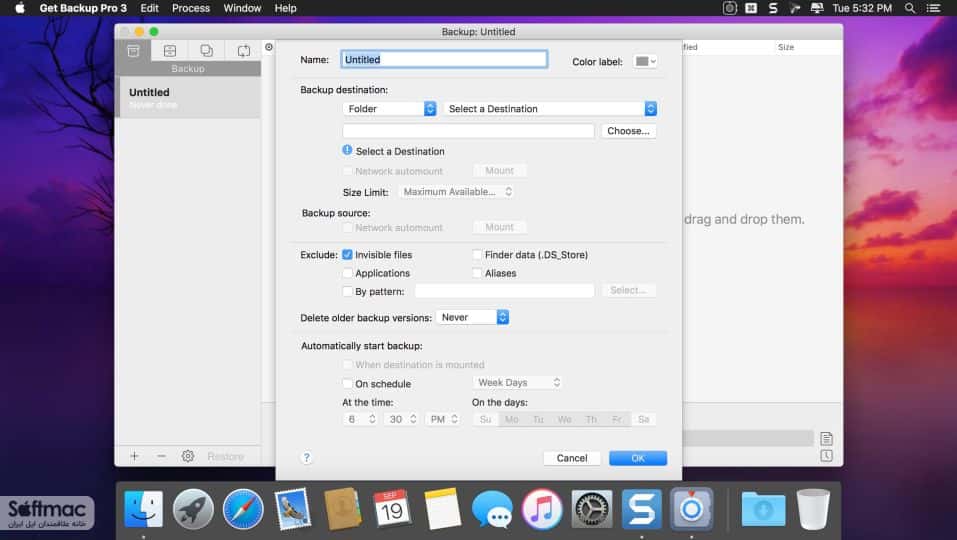This screenshot has width=957, height=540.
Task: Open Spotlight search in menu bar
Action: pos(909,8)
